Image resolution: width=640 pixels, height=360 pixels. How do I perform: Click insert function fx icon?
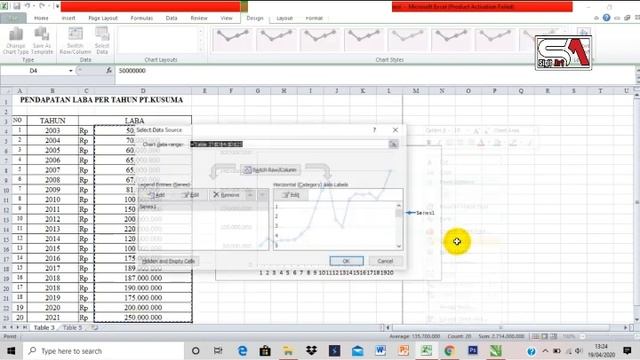[109, 71]
